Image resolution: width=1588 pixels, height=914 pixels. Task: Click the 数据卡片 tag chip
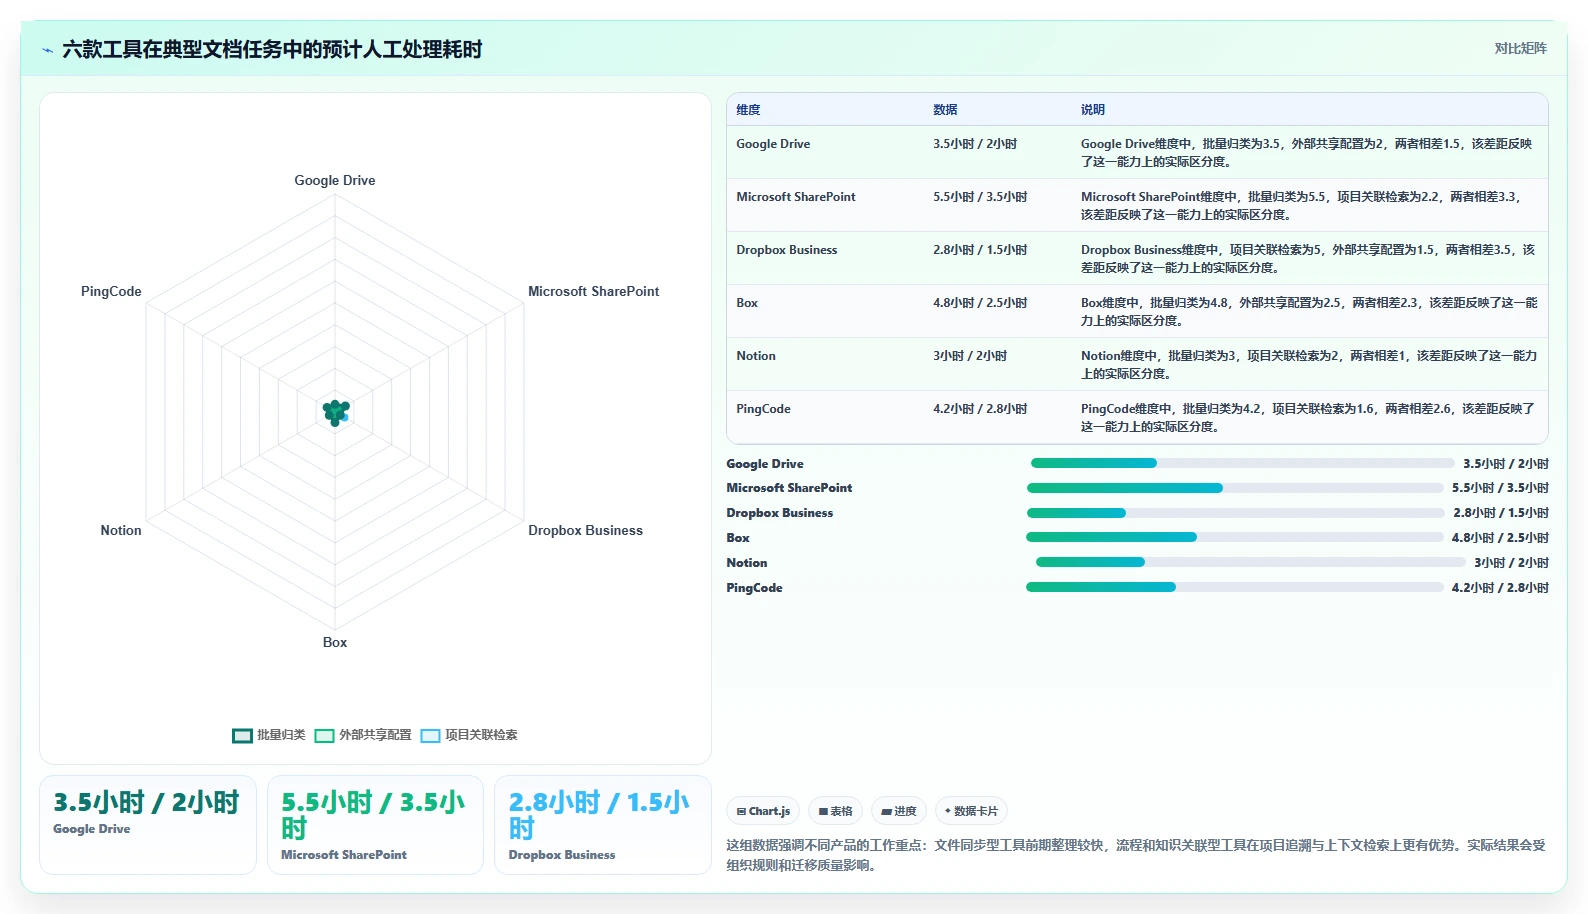[x=971, y=811]
